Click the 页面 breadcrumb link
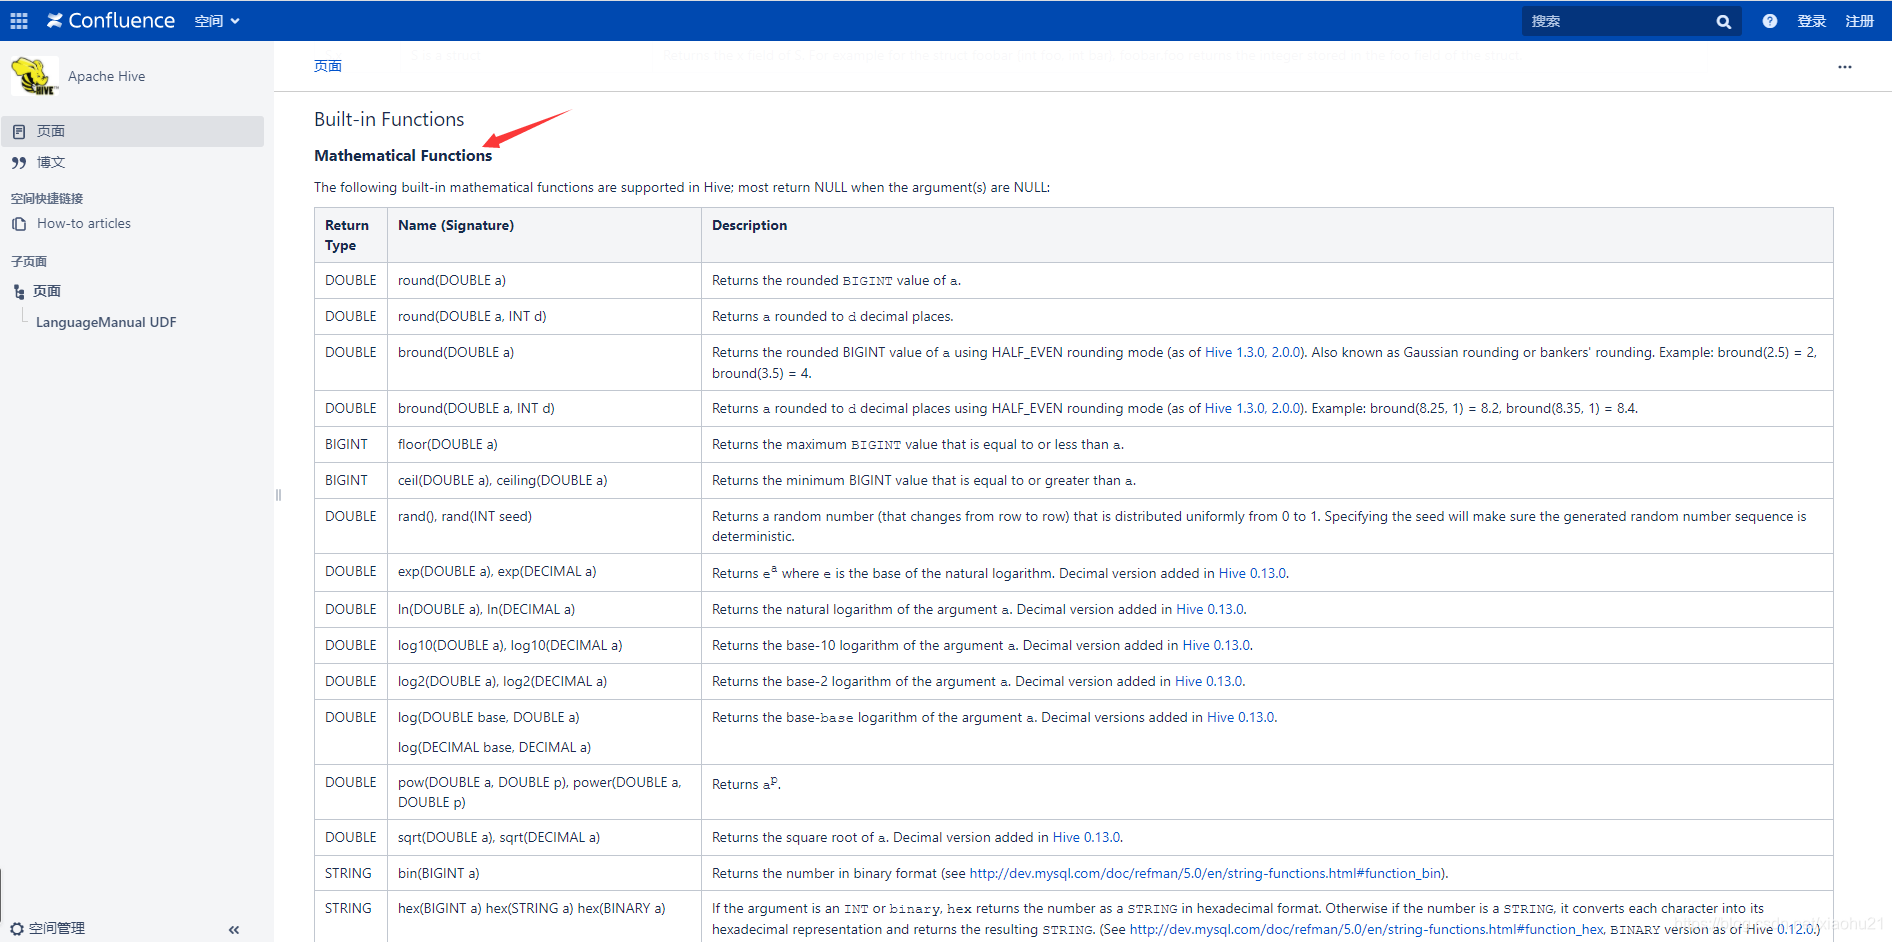This screenshot has width=1892, height=942. (328, 66)
